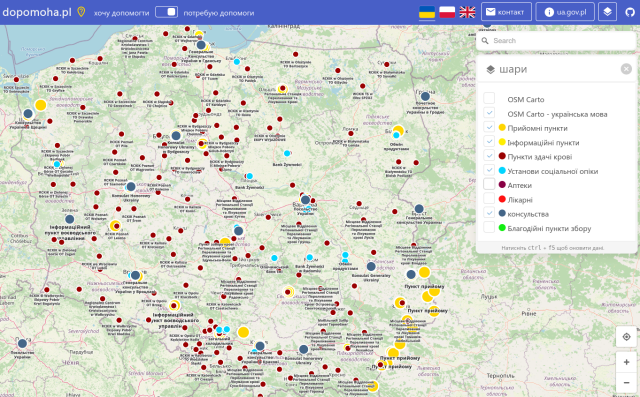Select the UK flag for English
This screenshot has width=640, height=397.
[467, 12]
